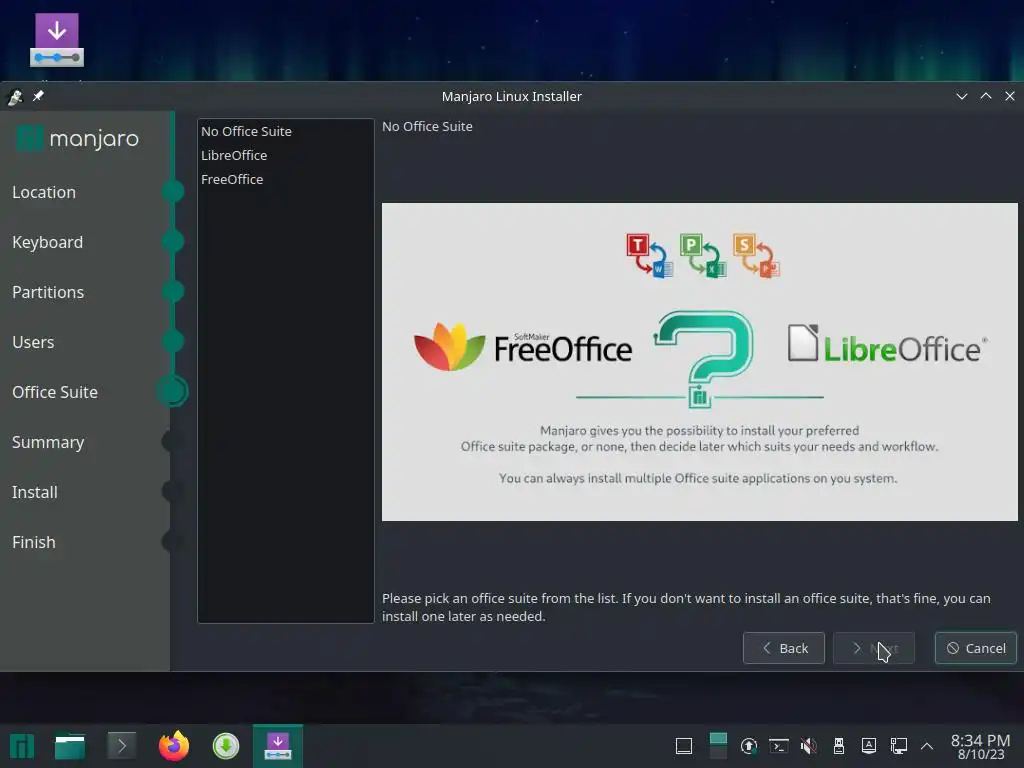Close the Manjaro Linux Installer window
This screenshot has height=768, width=1024.
(1010, 96)
